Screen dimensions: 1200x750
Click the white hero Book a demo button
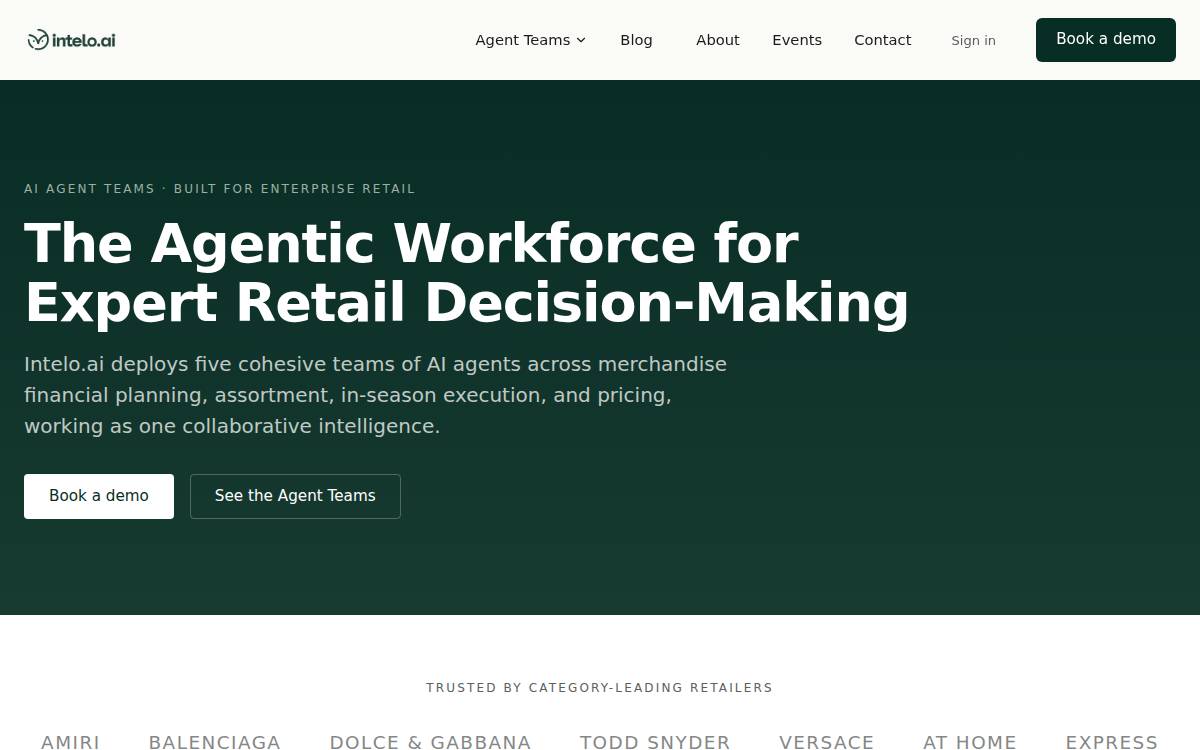coord(99,496)
